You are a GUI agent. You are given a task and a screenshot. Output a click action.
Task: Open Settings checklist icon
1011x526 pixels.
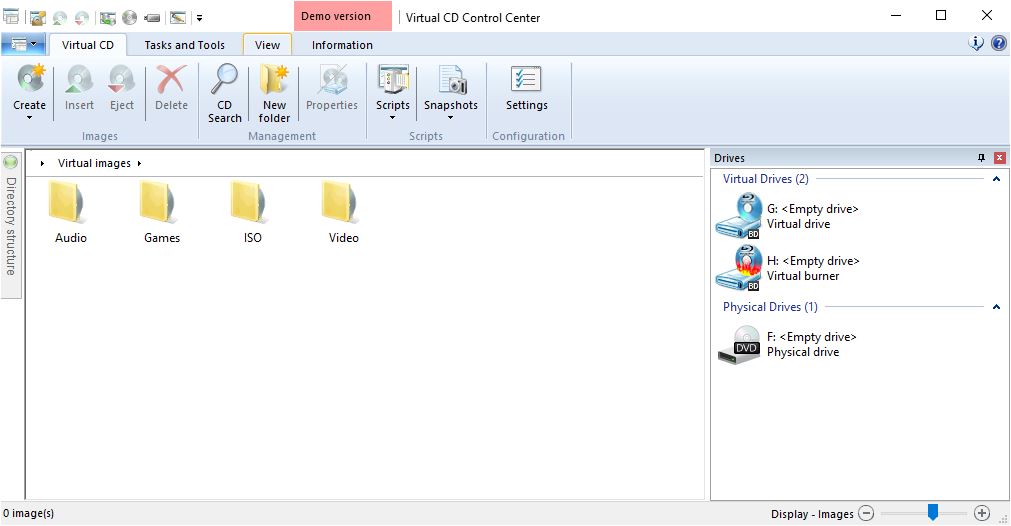point(526,79)
